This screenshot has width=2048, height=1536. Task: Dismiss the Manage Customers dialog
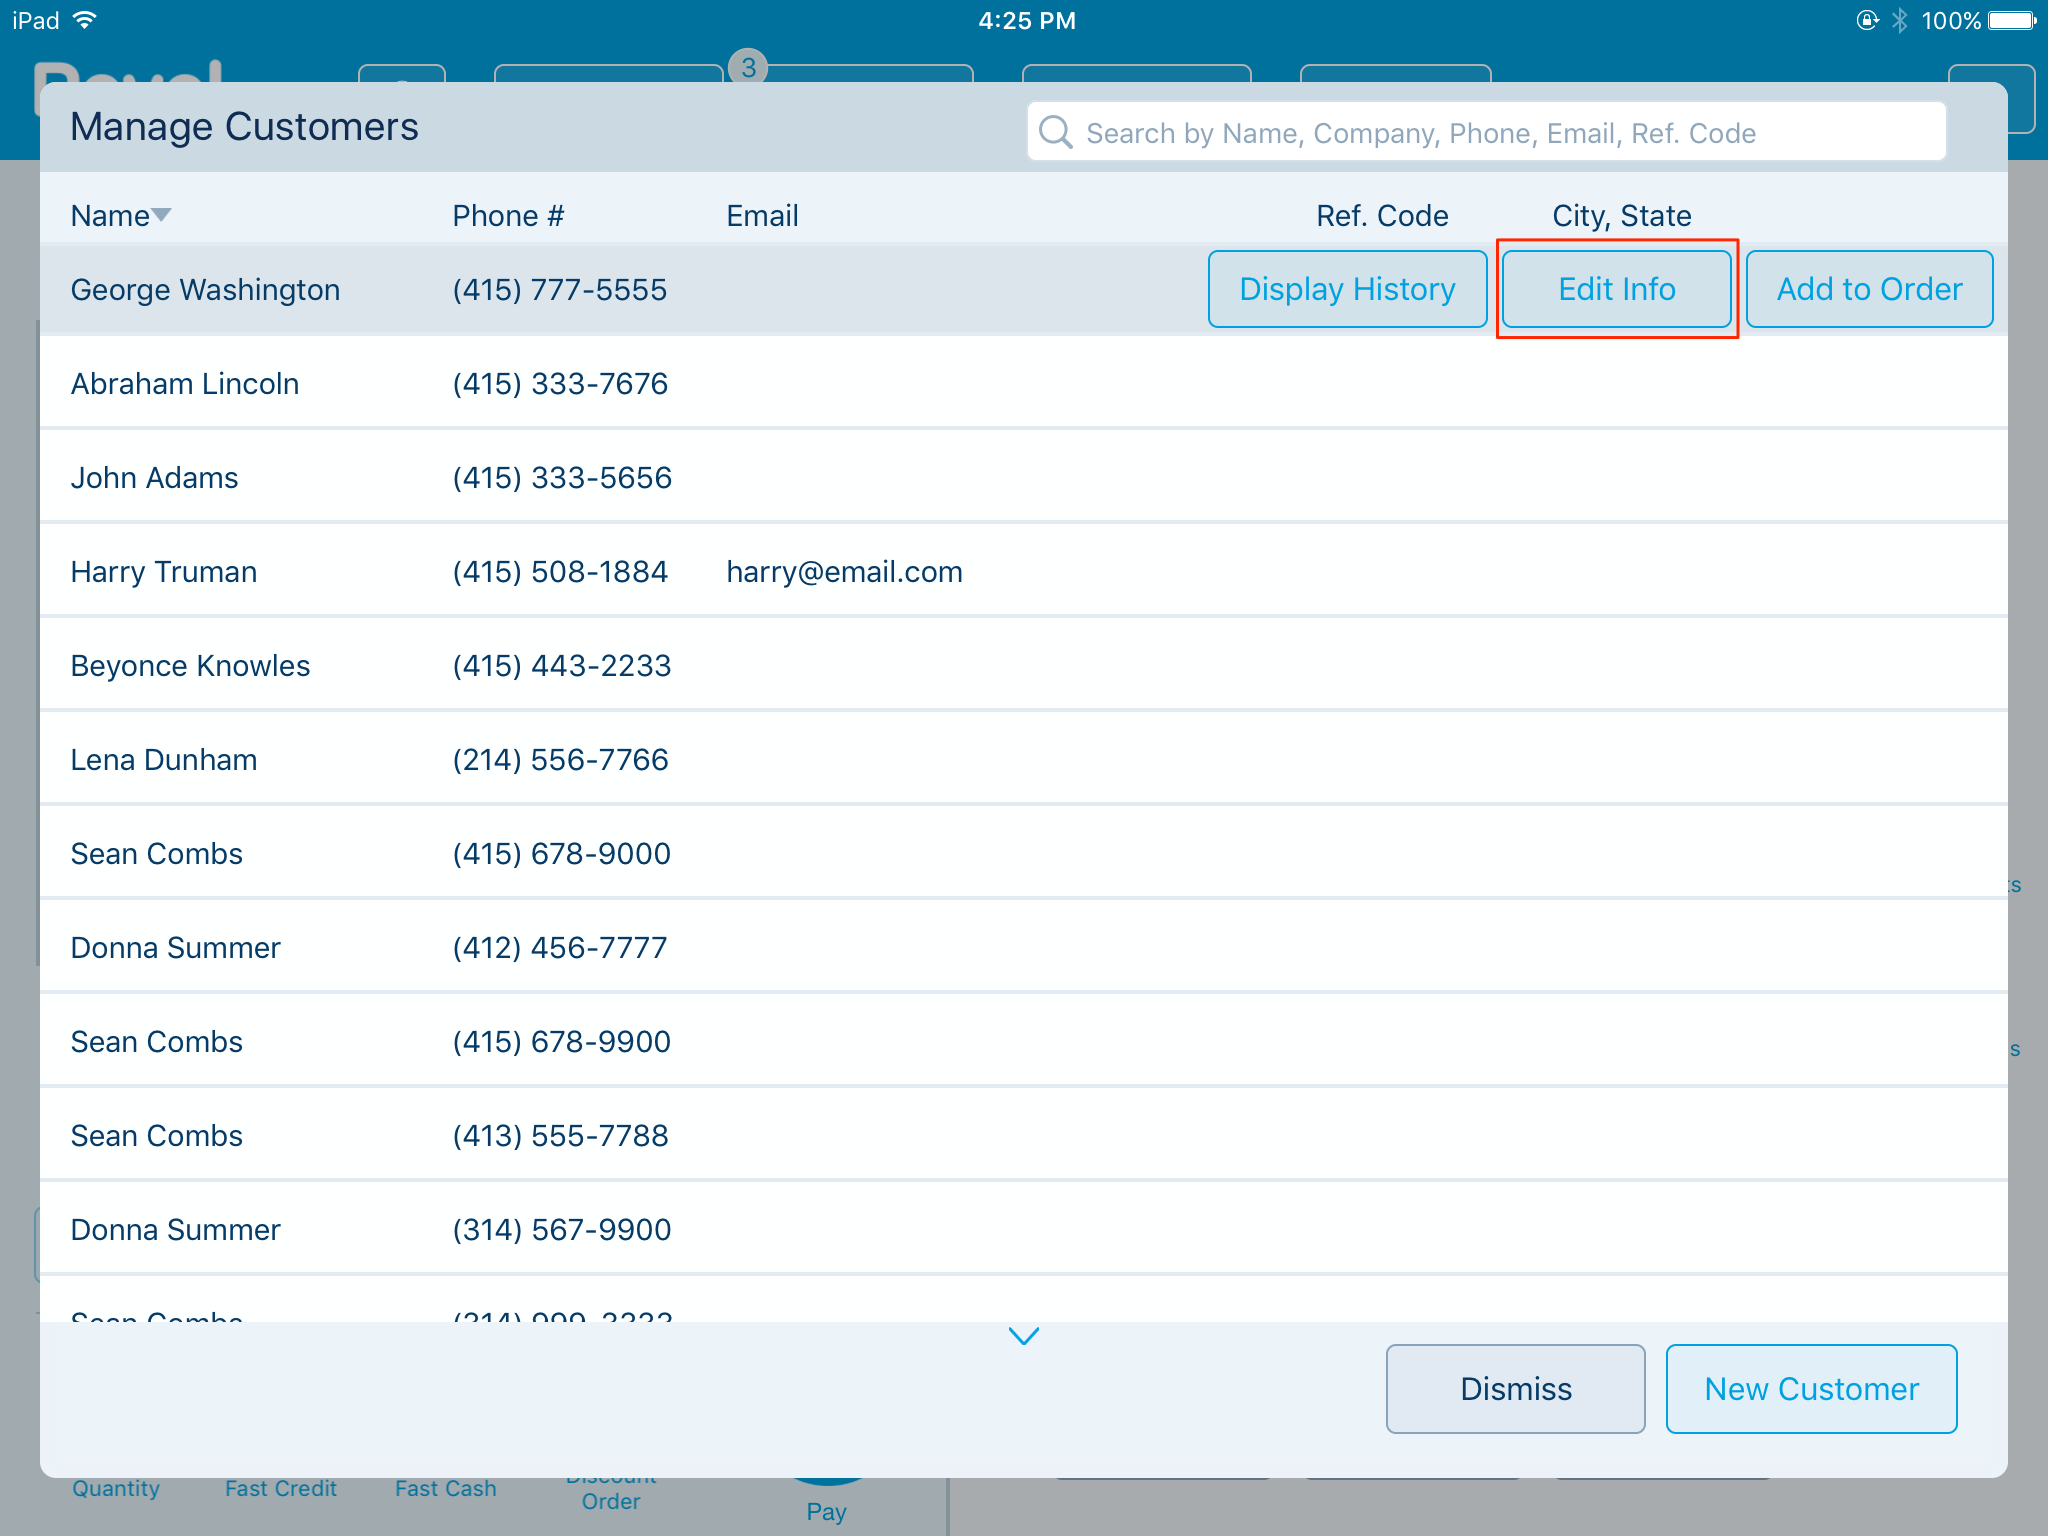pos(1515,1389)
